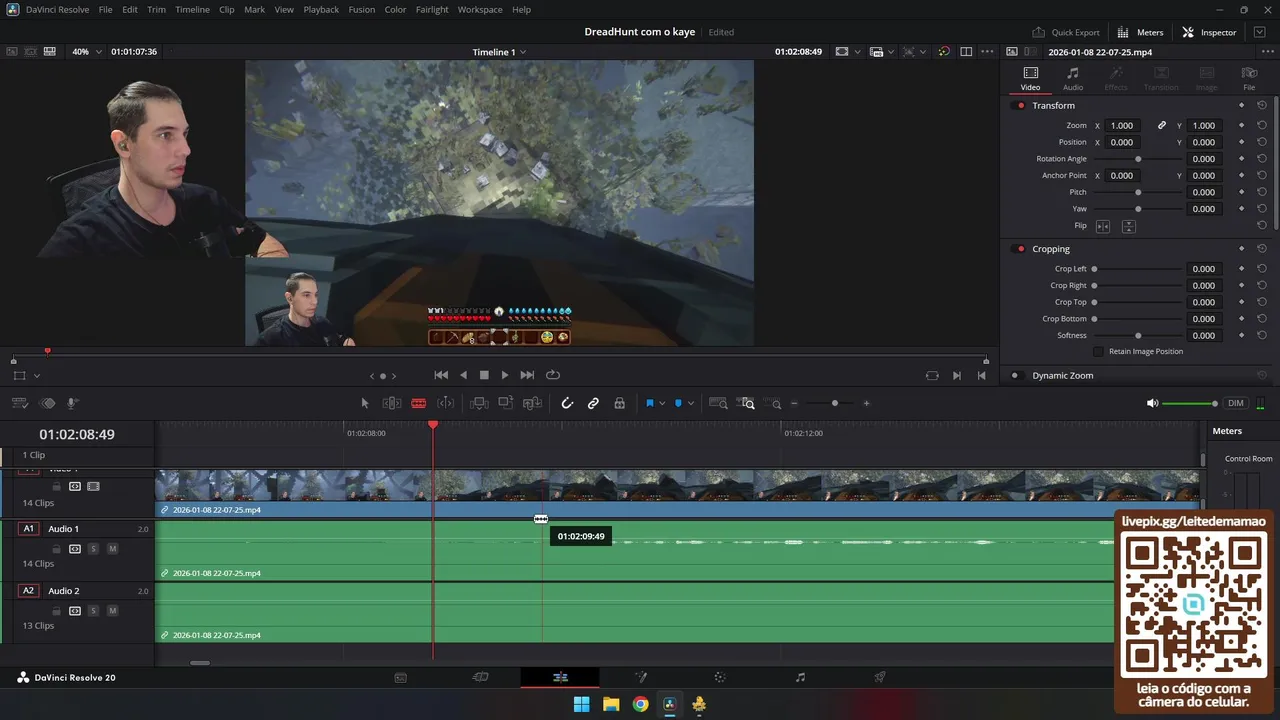Click the Zoom X value field
Viewport: 1280px width, 720px height.
[1123, 125]
